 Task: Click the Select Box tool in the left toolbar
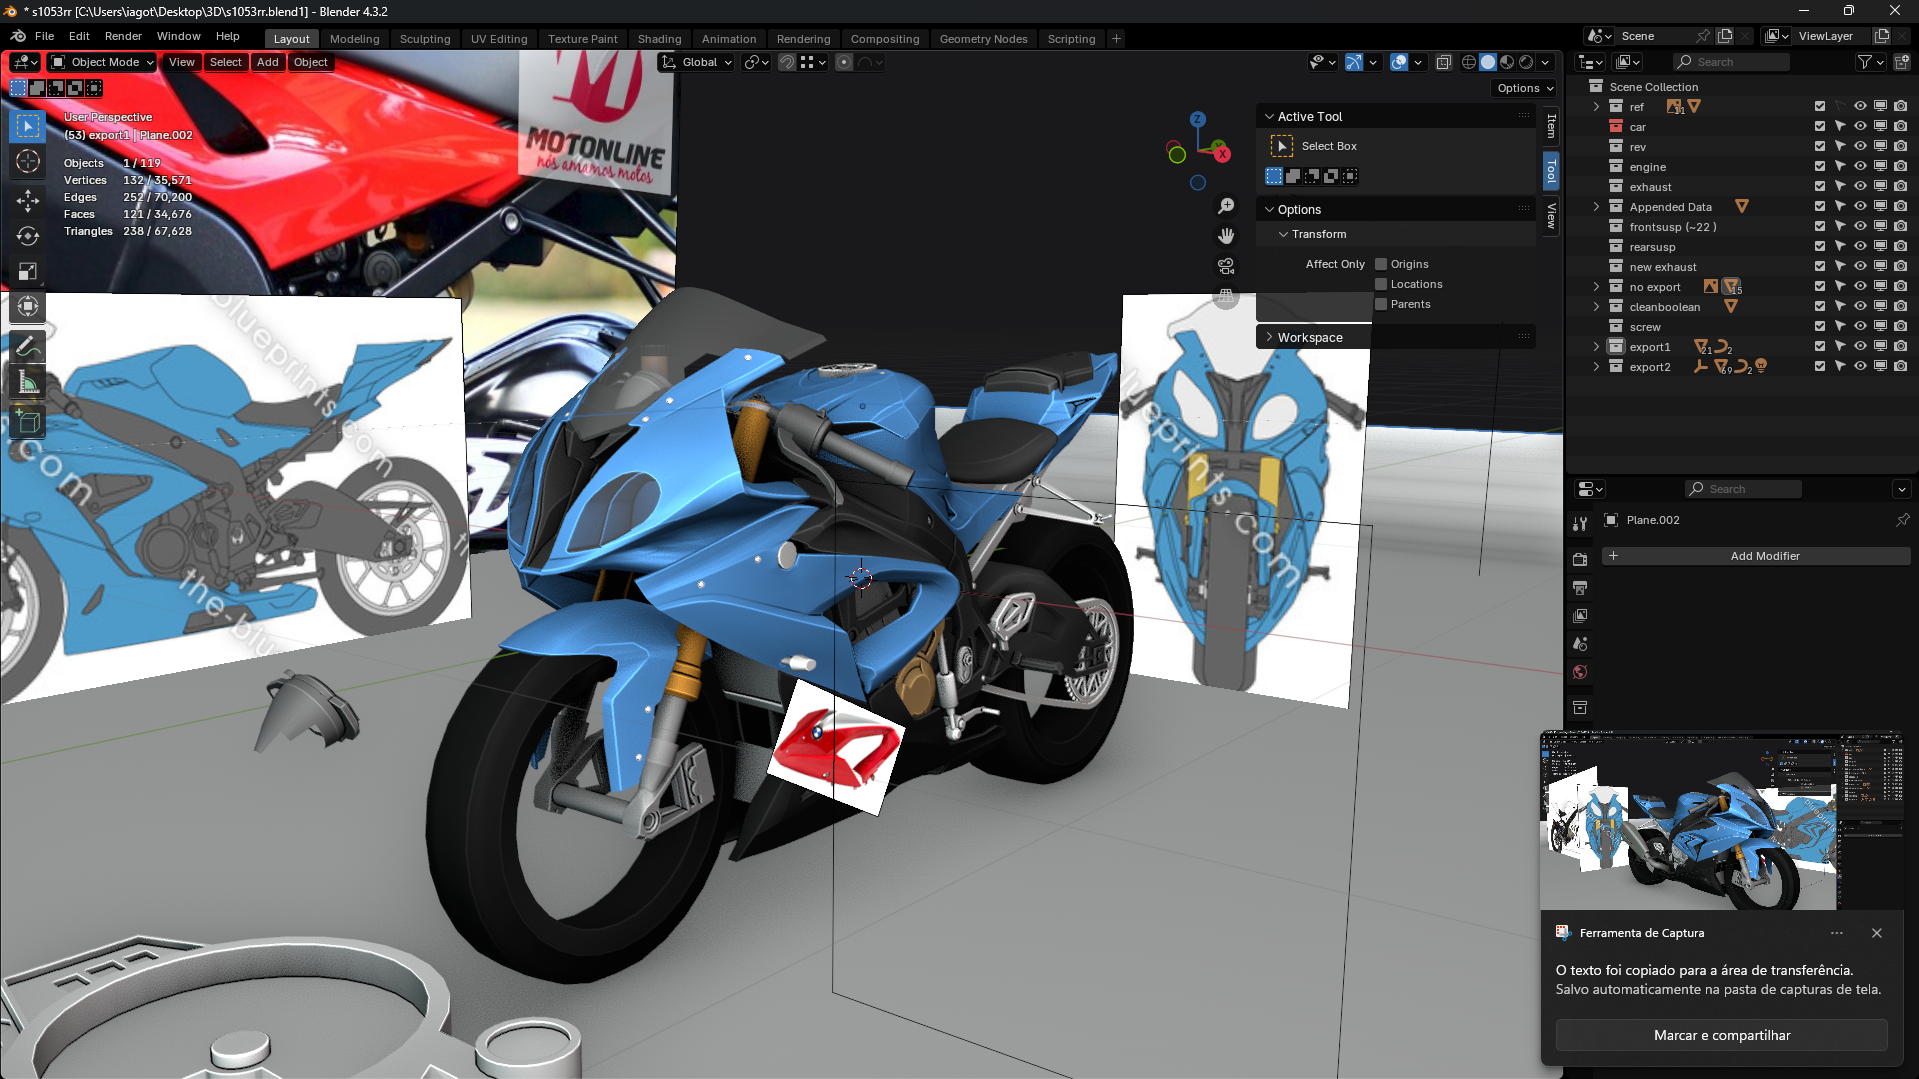click(x=28, y=126)
